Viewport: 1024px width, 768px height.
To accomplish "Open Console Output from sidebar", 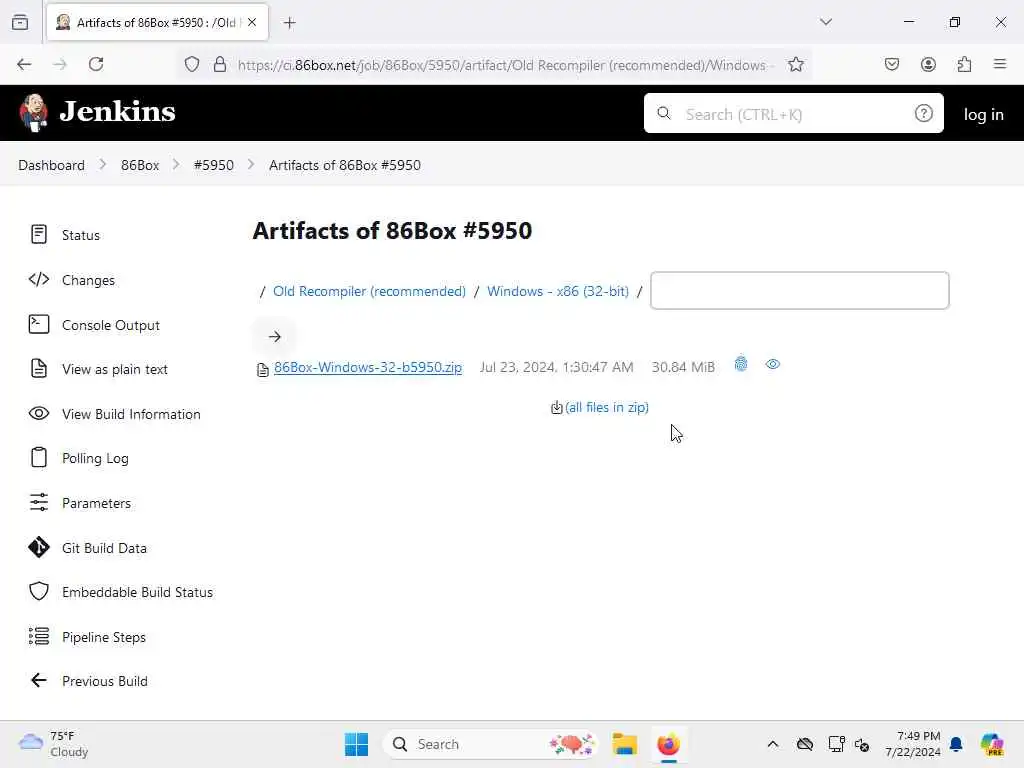I will pyautogui.click(x=95, y=325).
